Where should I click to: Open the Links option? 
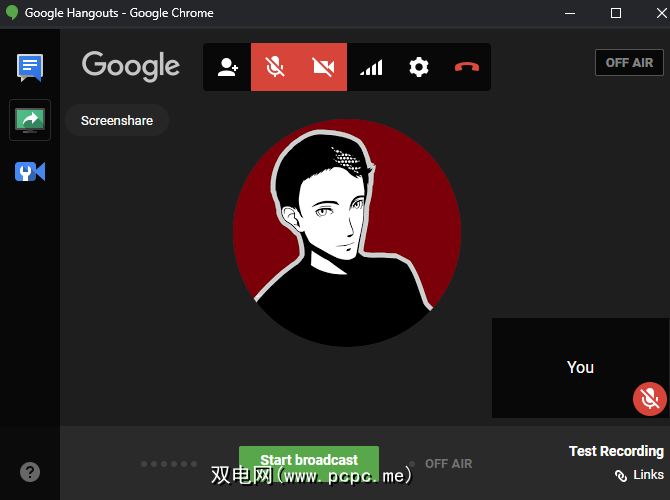(639, 475)
